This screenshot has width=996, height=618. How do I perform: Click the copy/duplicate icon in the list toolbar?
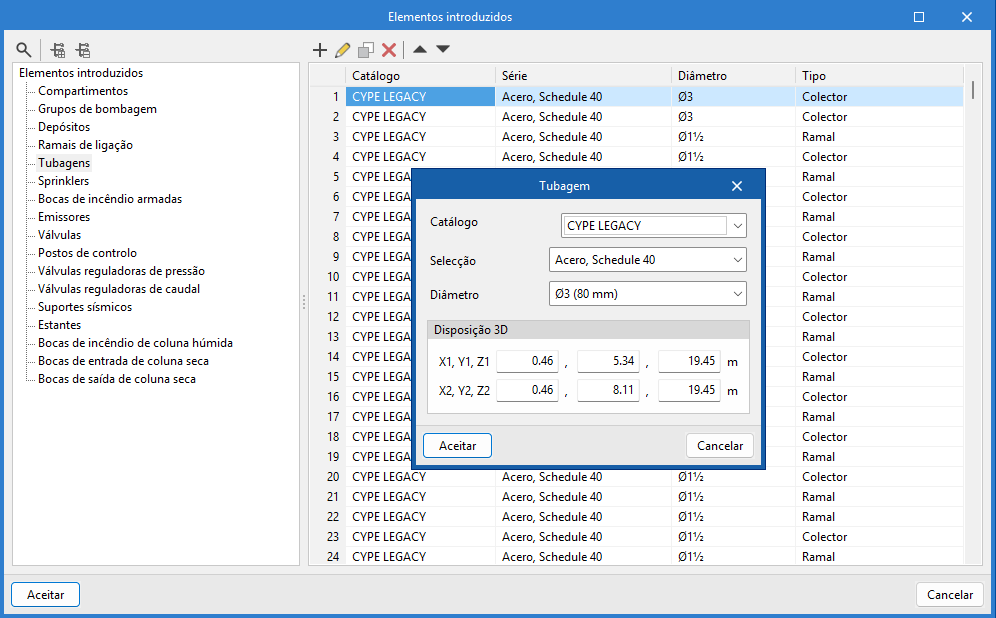click(x=366, y=49)
